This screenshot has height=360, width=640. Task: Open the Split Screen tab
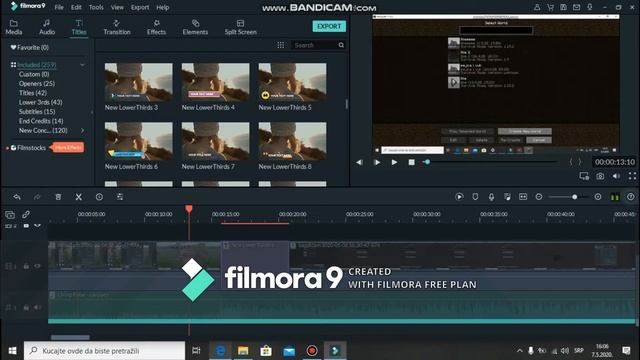pos(240,27)
